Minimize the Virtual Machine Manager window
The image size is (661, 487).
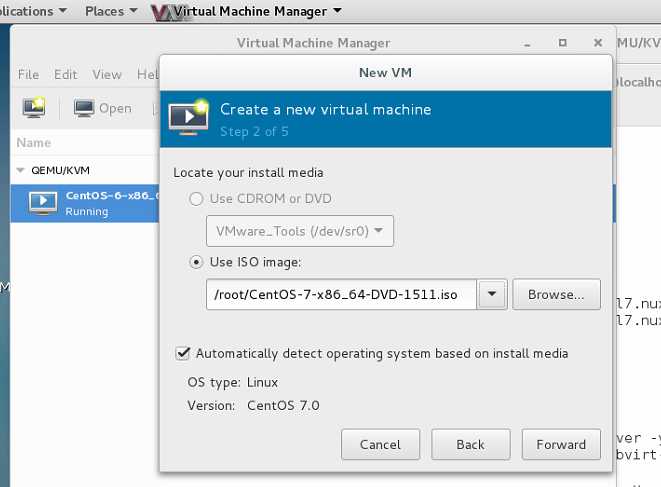(x=527, y=43)
